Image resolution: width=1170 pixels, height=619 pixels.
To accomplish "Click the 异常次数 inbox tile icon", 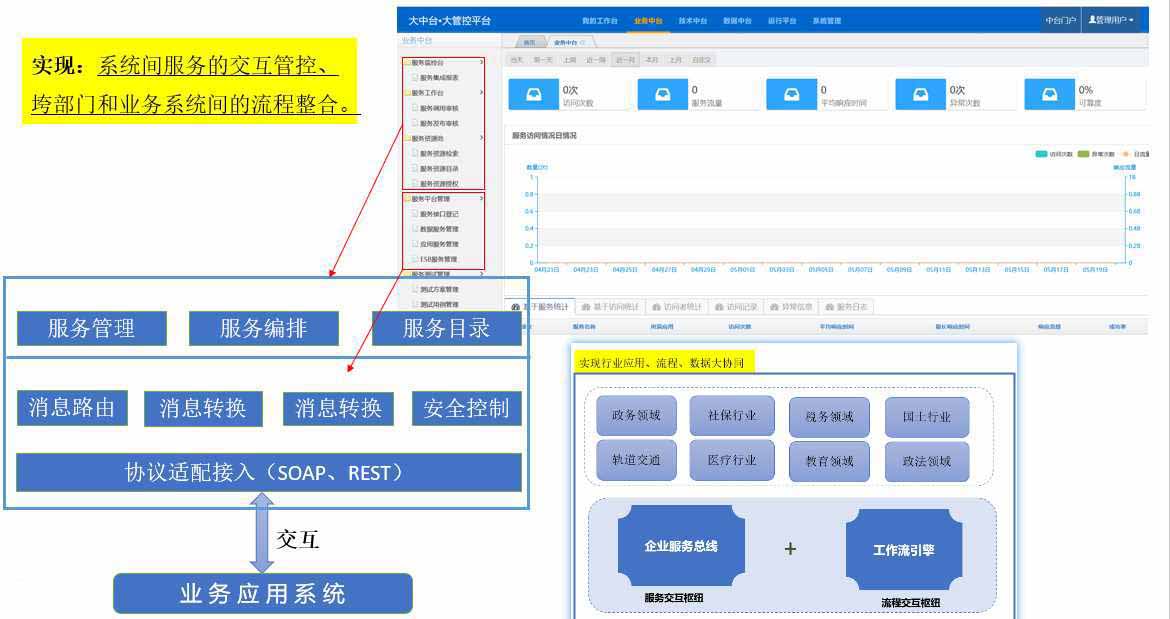I will [920, 94].
